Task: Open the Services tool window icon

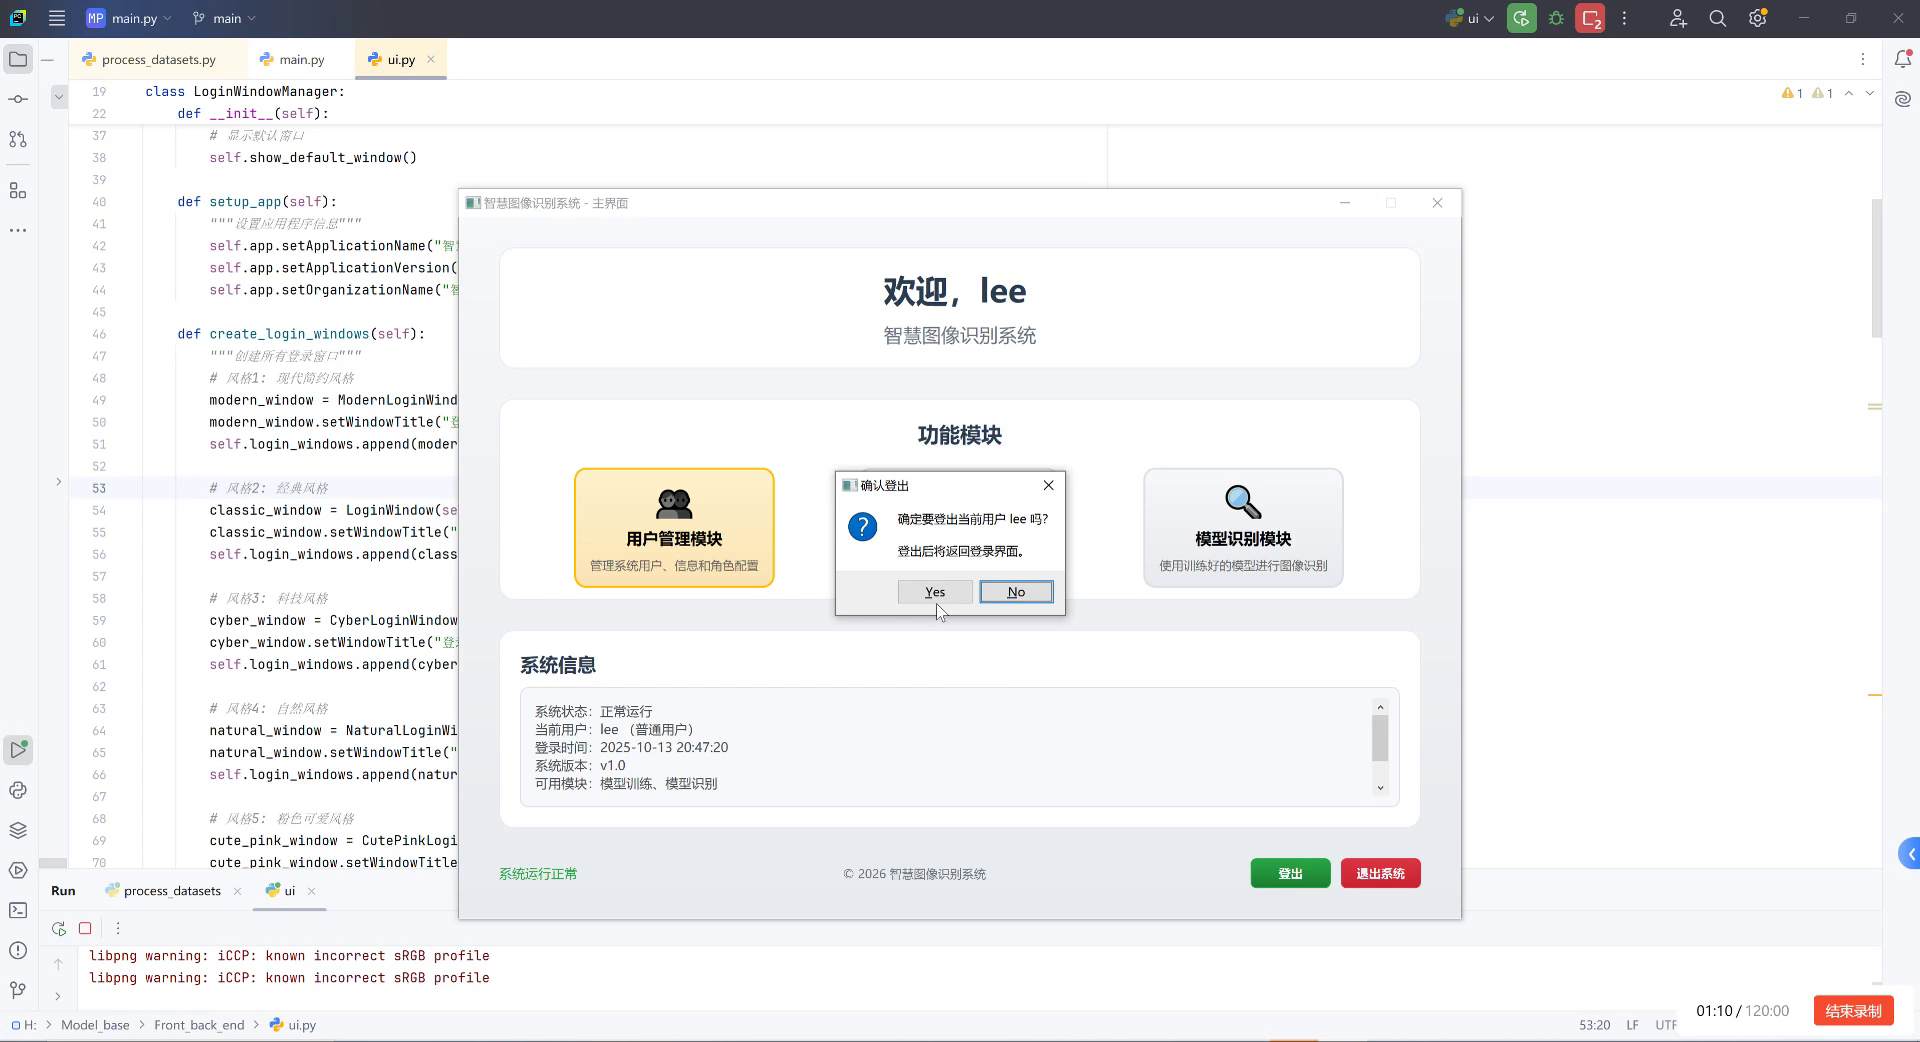Action: (18, 870)
